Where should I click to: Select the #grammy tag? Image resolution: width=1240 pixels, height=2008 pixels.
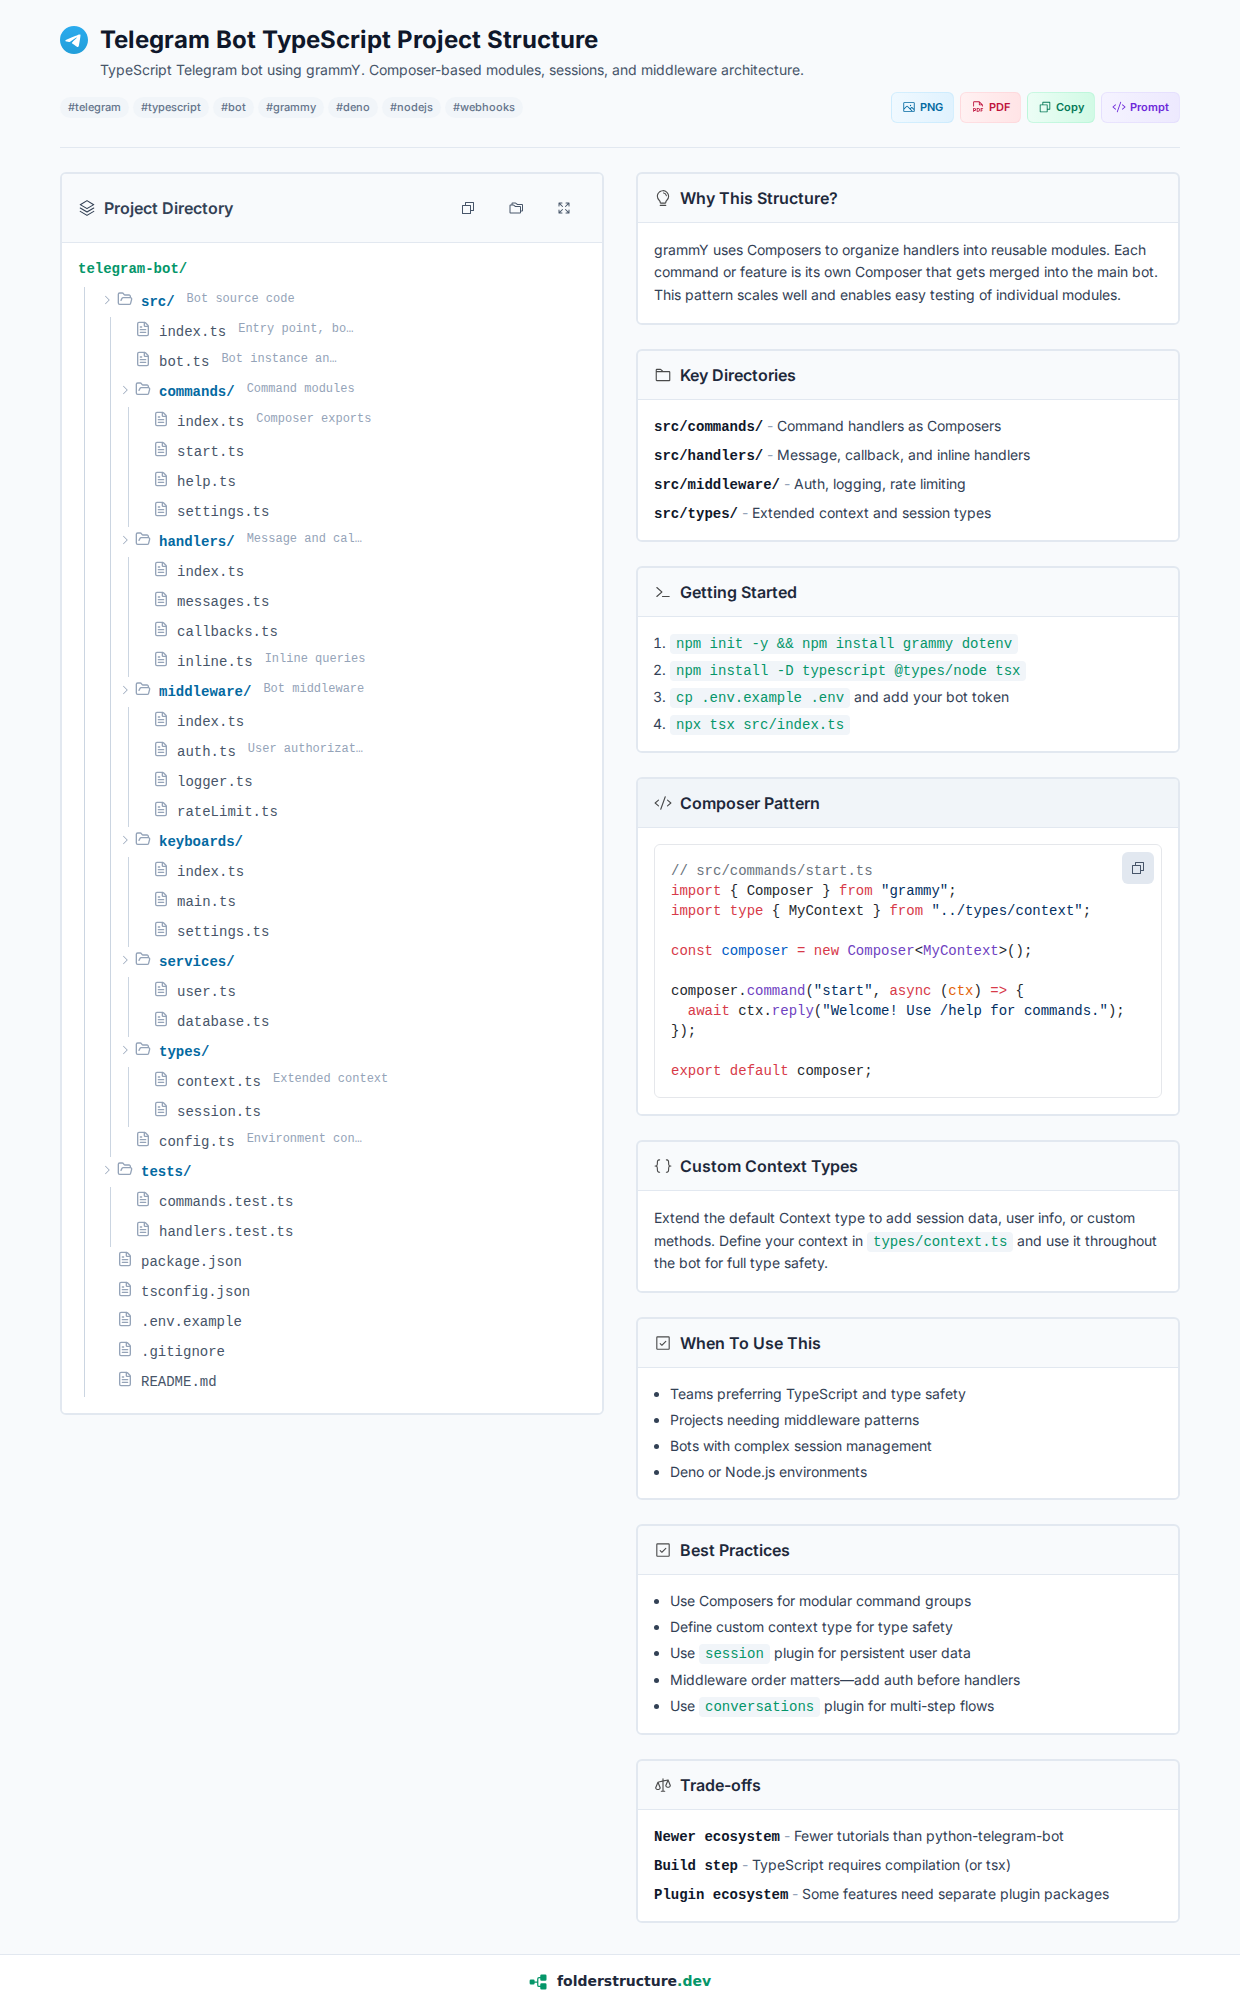click(291, 107)
